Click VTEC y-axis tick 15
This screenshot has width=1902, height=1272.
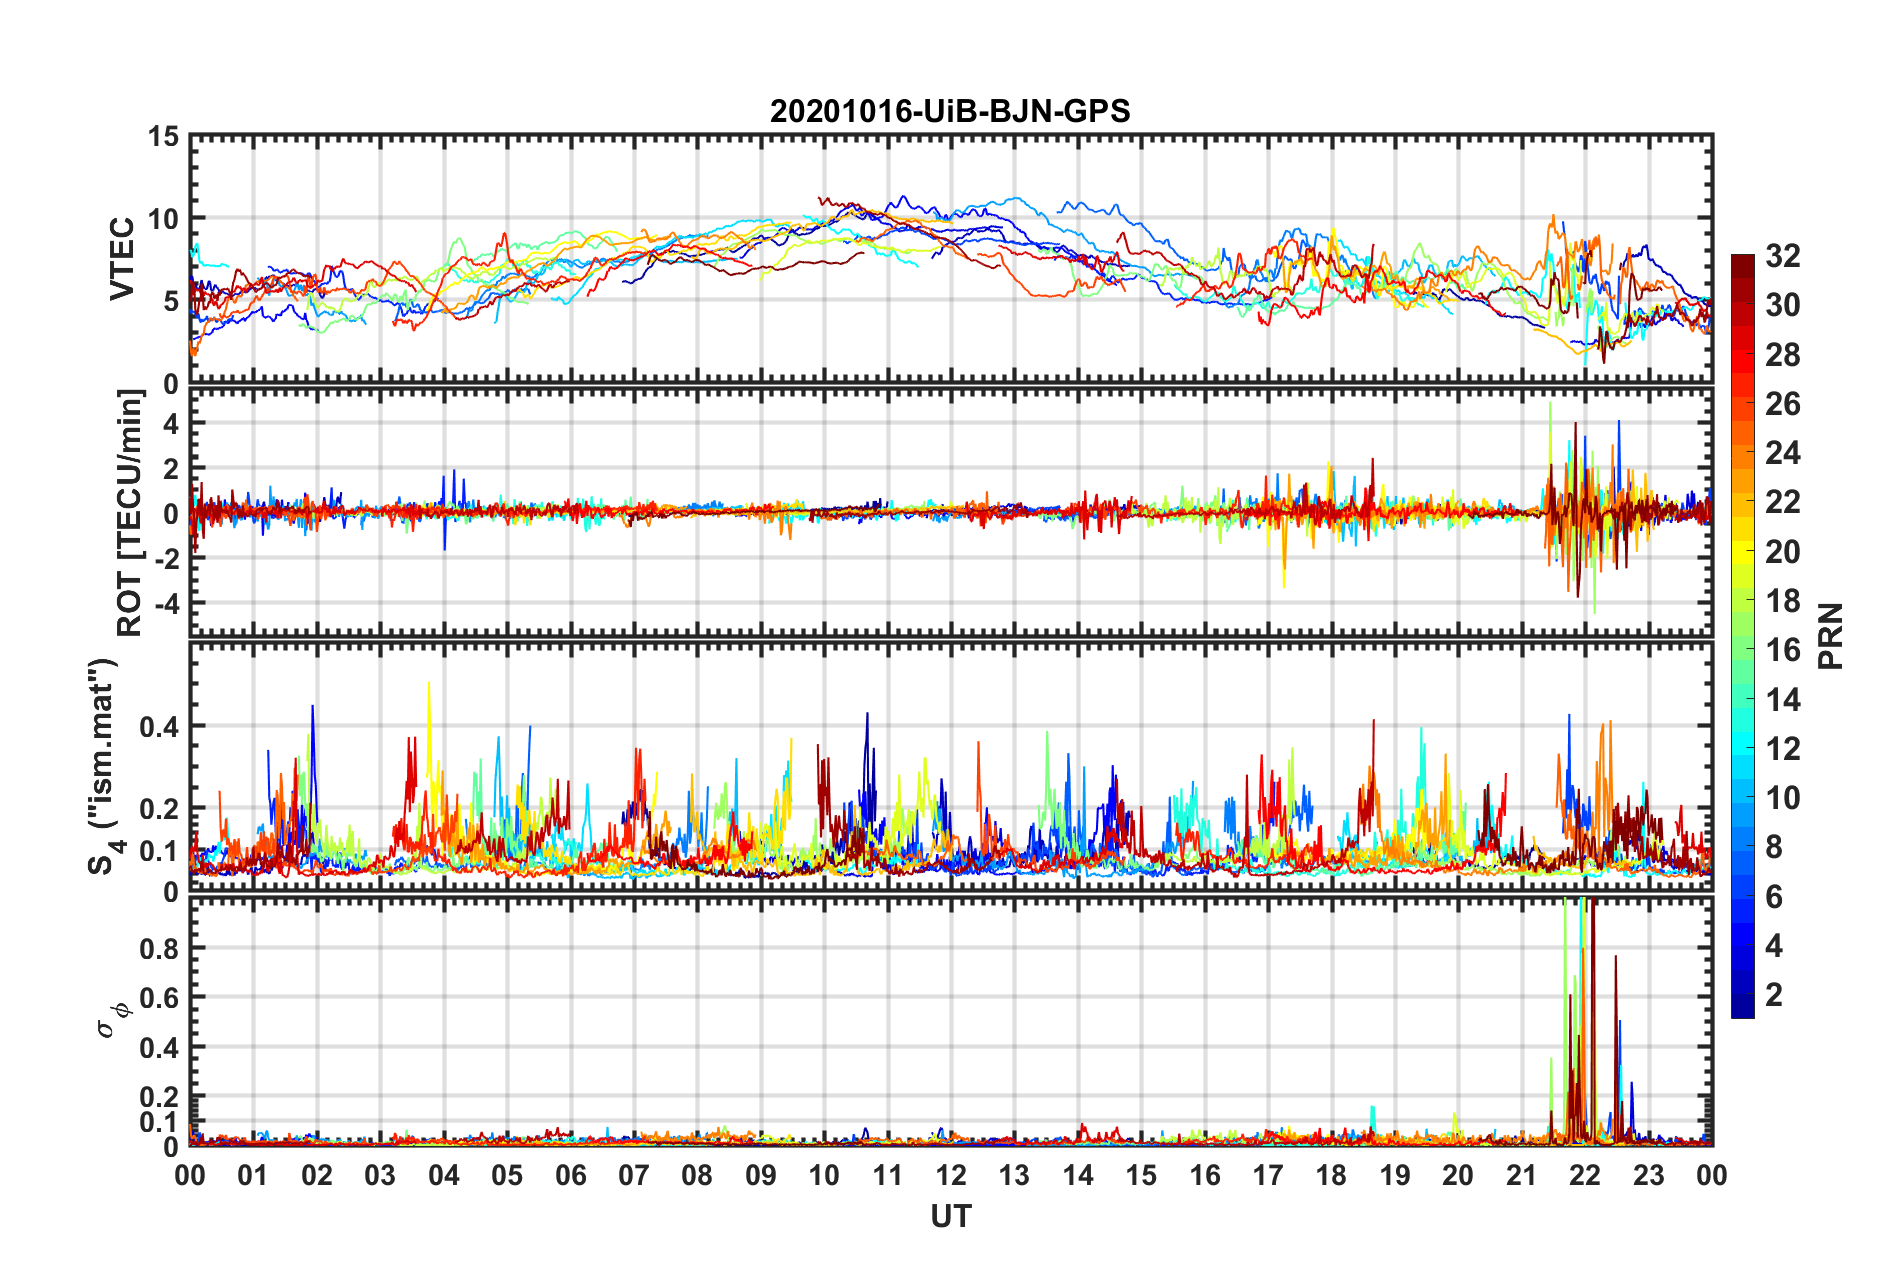point(163,136)
